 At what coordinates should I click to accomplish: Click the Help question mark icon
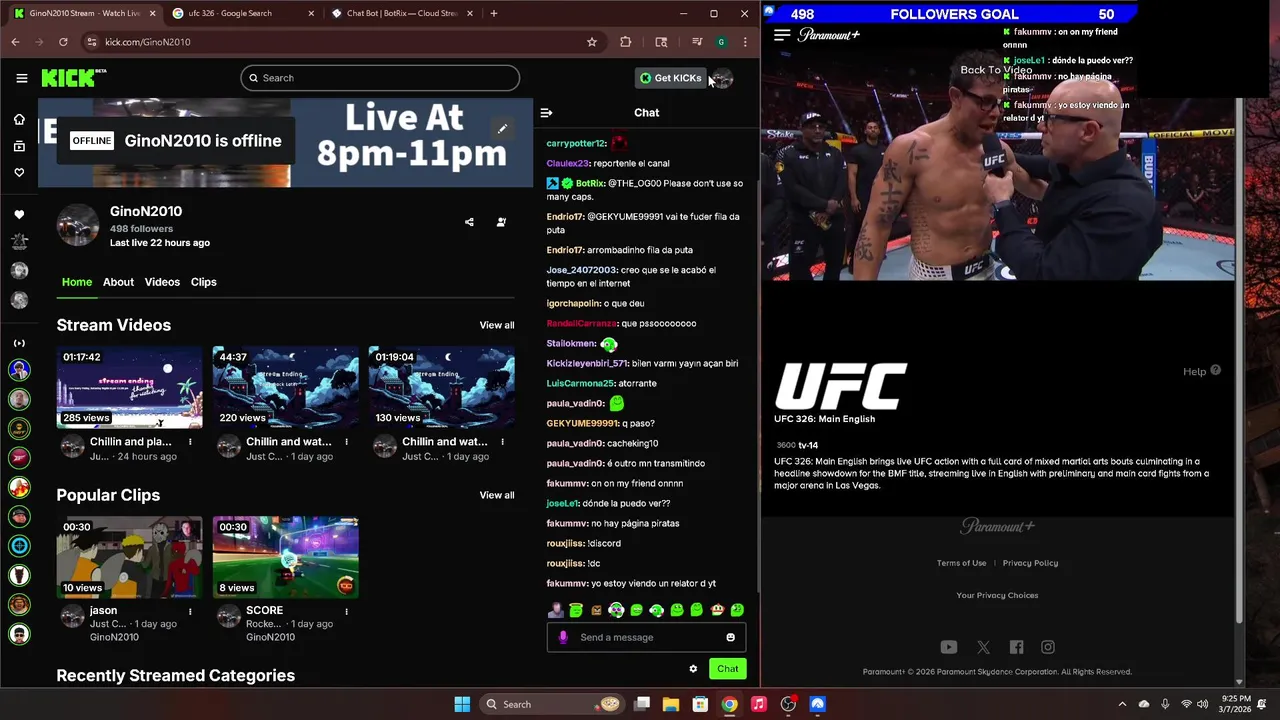click(x=1215, y=370)
